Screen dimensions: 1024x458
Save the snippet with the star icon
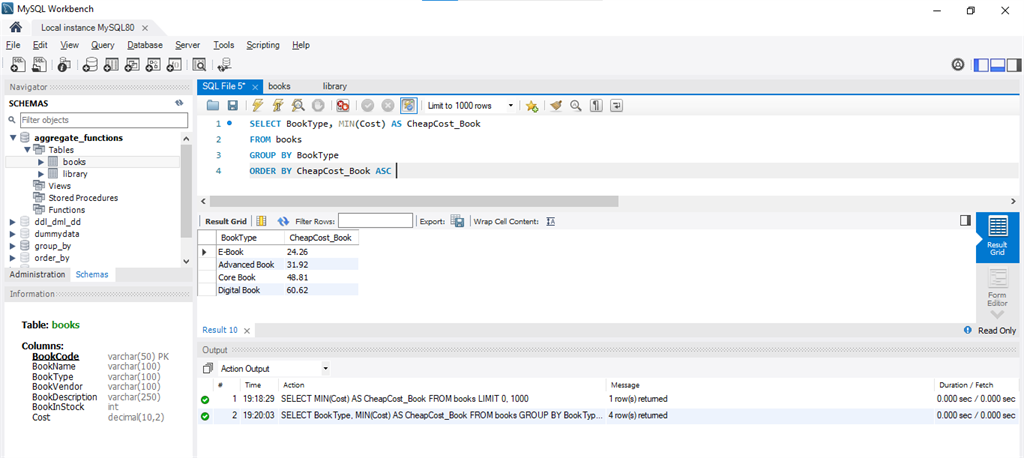[532, 106]
